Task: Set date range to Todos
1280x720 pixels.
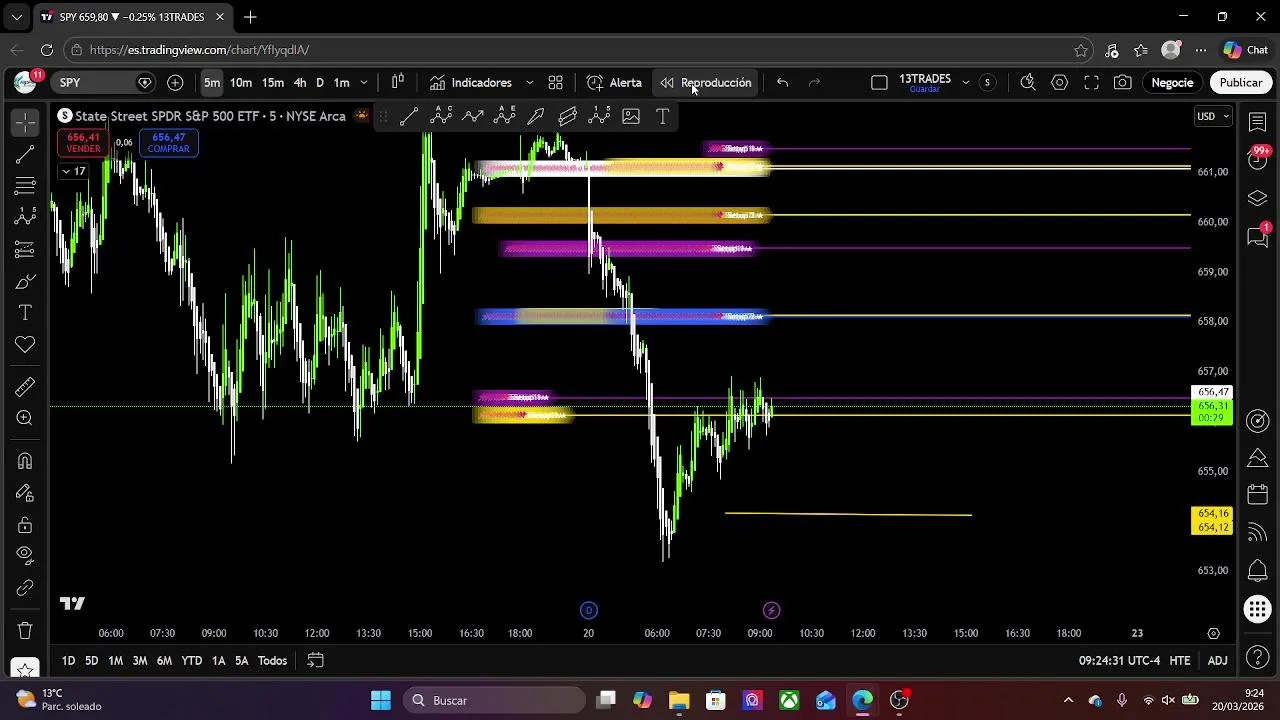Action: (x=272, y=660)
